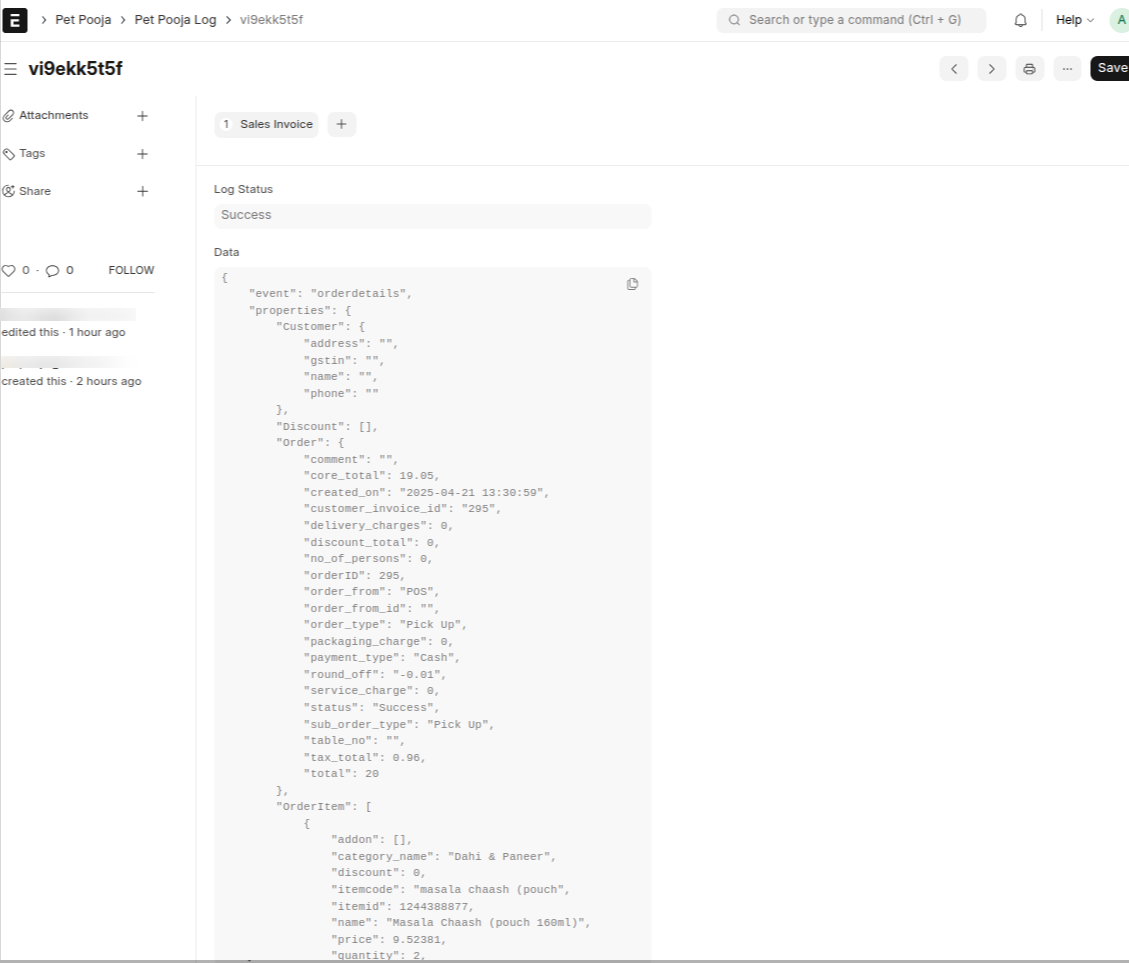Click the Share sidebar label
This screenshot has width=1129, height=963.
coord(35,192)
